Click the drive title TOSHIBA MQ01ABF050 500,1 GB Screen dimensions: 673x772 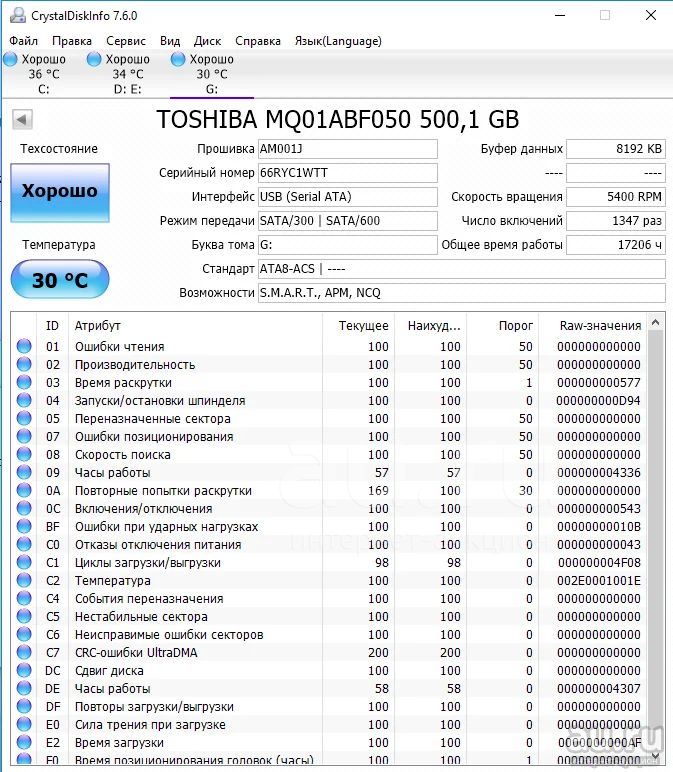pyautogui.click(x=338, y=119)
